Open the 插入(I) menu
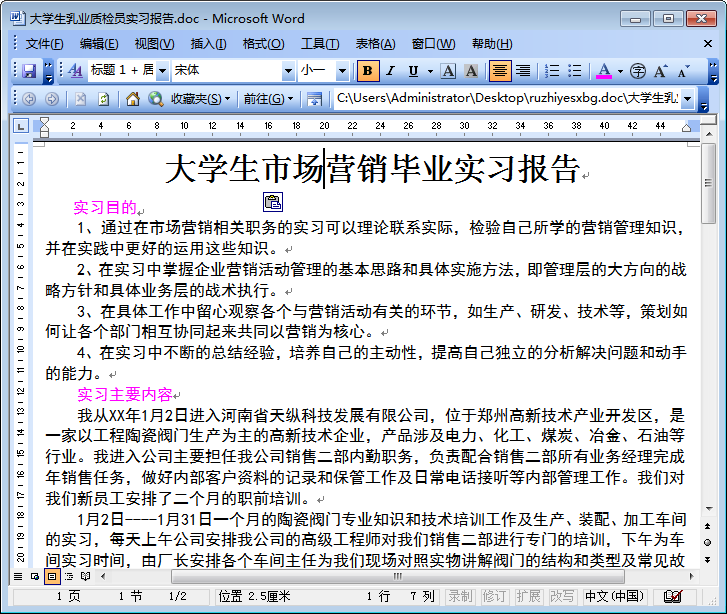 click(209, 44)
